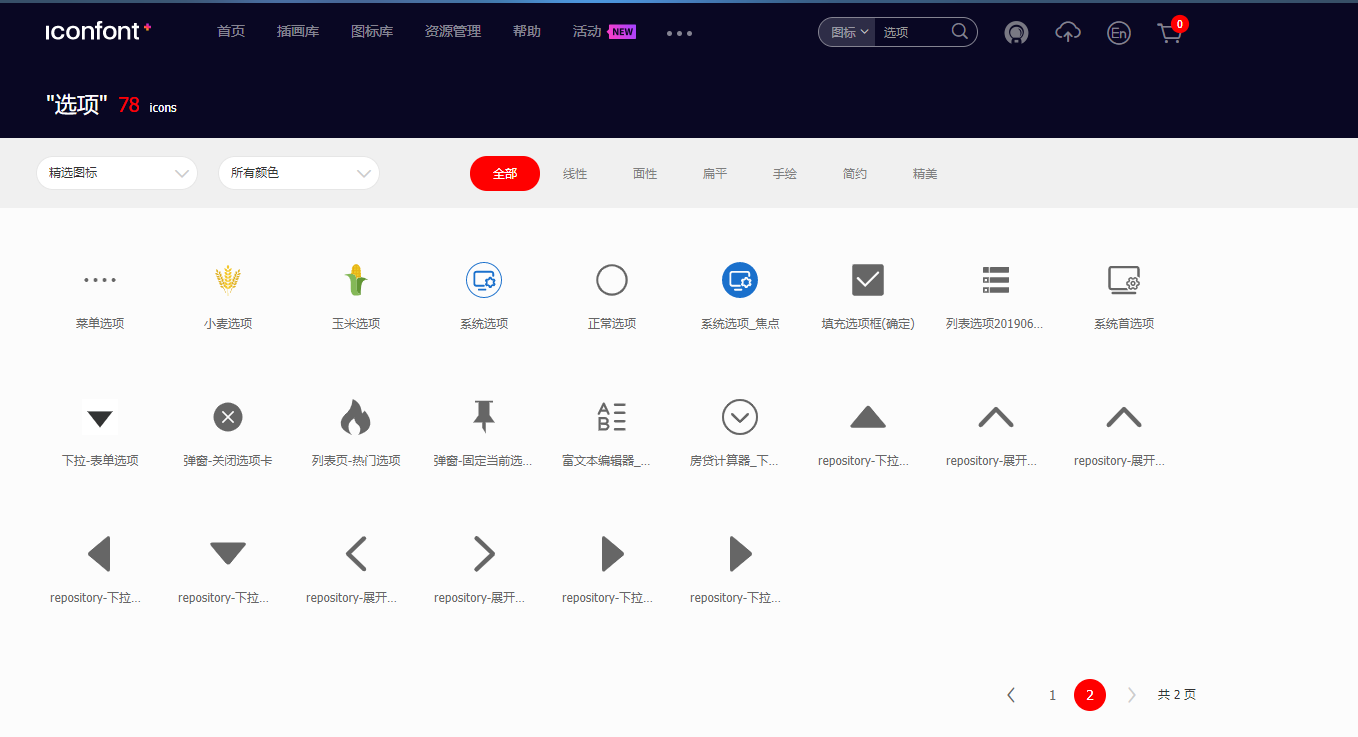Switch language with the En icon
The height and width of the screenshot is (737, 1358).
[1119, 33]
